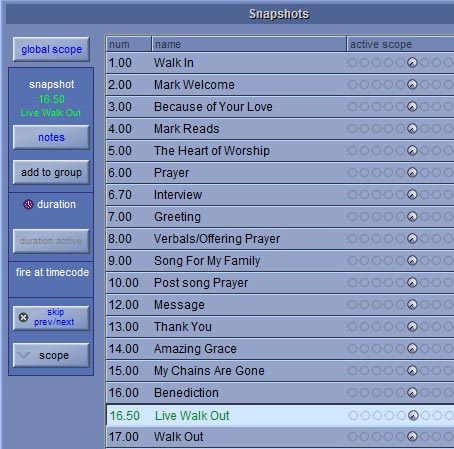The height and width of the screenshot is (449, 454).
Task: Click the filled scope indicator for Amazing Grace
Action: pos(412,349)
